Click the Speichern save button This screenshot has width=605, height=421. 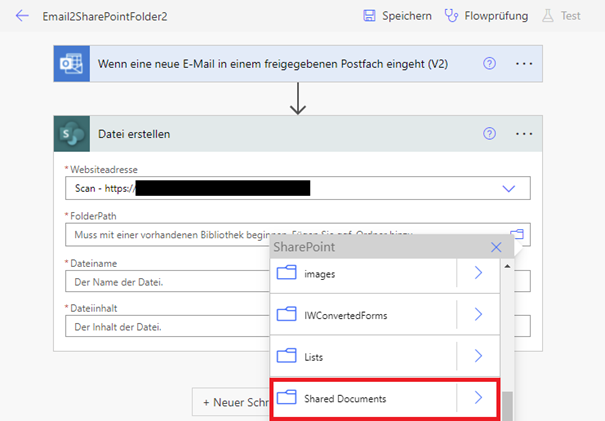pos(398,15)
